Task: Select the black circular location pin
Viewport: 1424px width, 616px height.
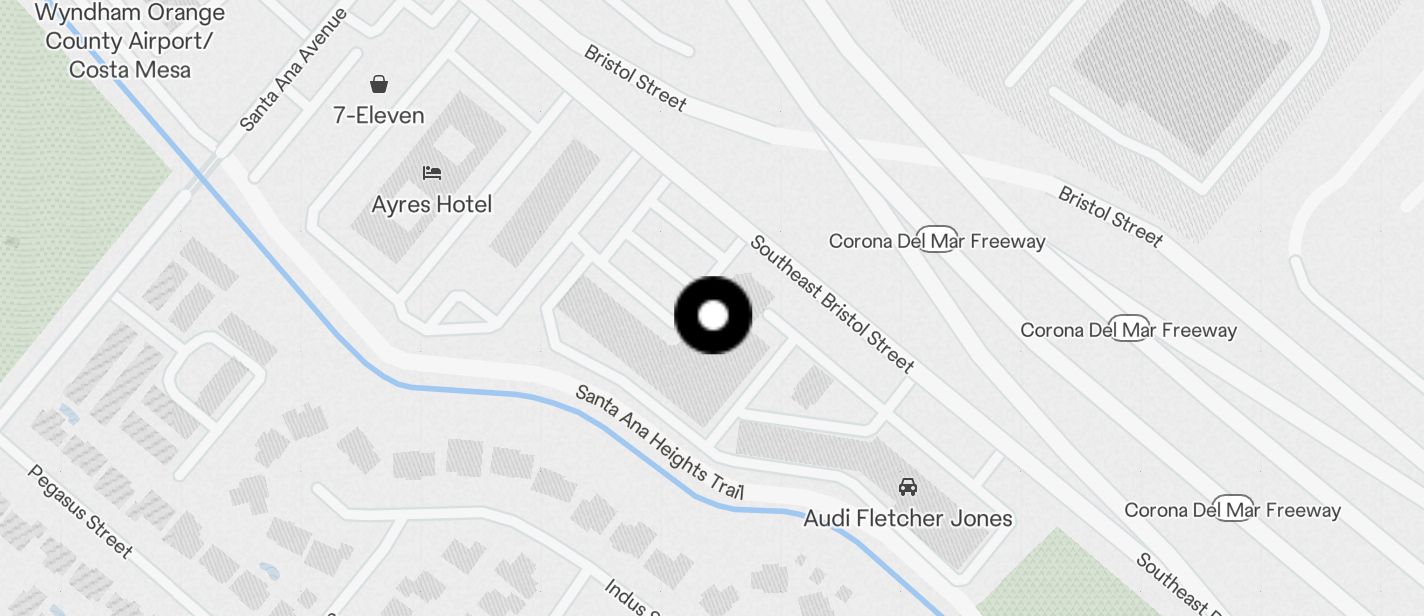Action: tap(713, 316)
